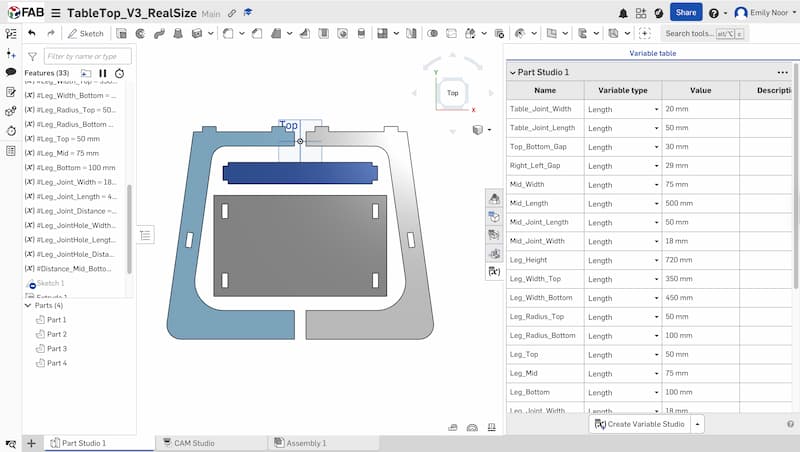The width and height of the screenshot is (800, 452).
Task: Open the insert feature plus icon
Action: click(11, 53)
